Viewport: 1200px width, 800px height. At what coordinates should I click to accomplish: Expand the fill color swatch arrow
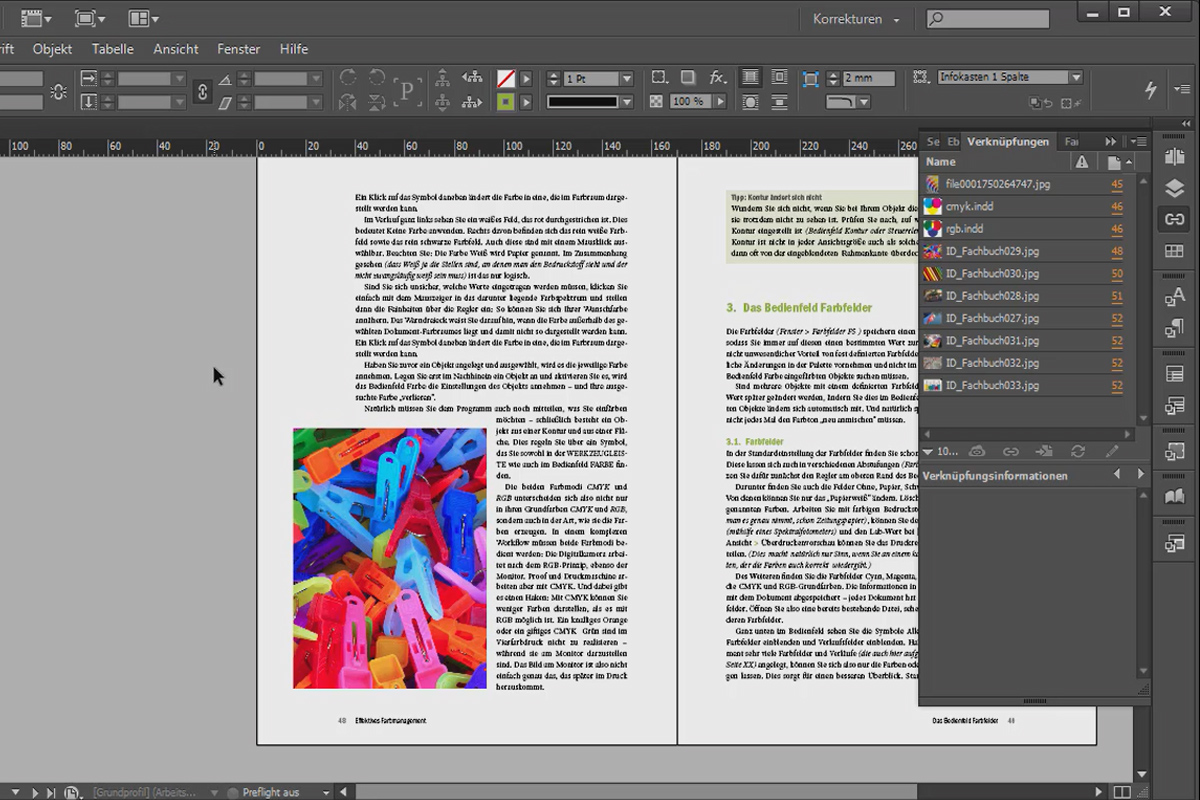tap(526, 78)
